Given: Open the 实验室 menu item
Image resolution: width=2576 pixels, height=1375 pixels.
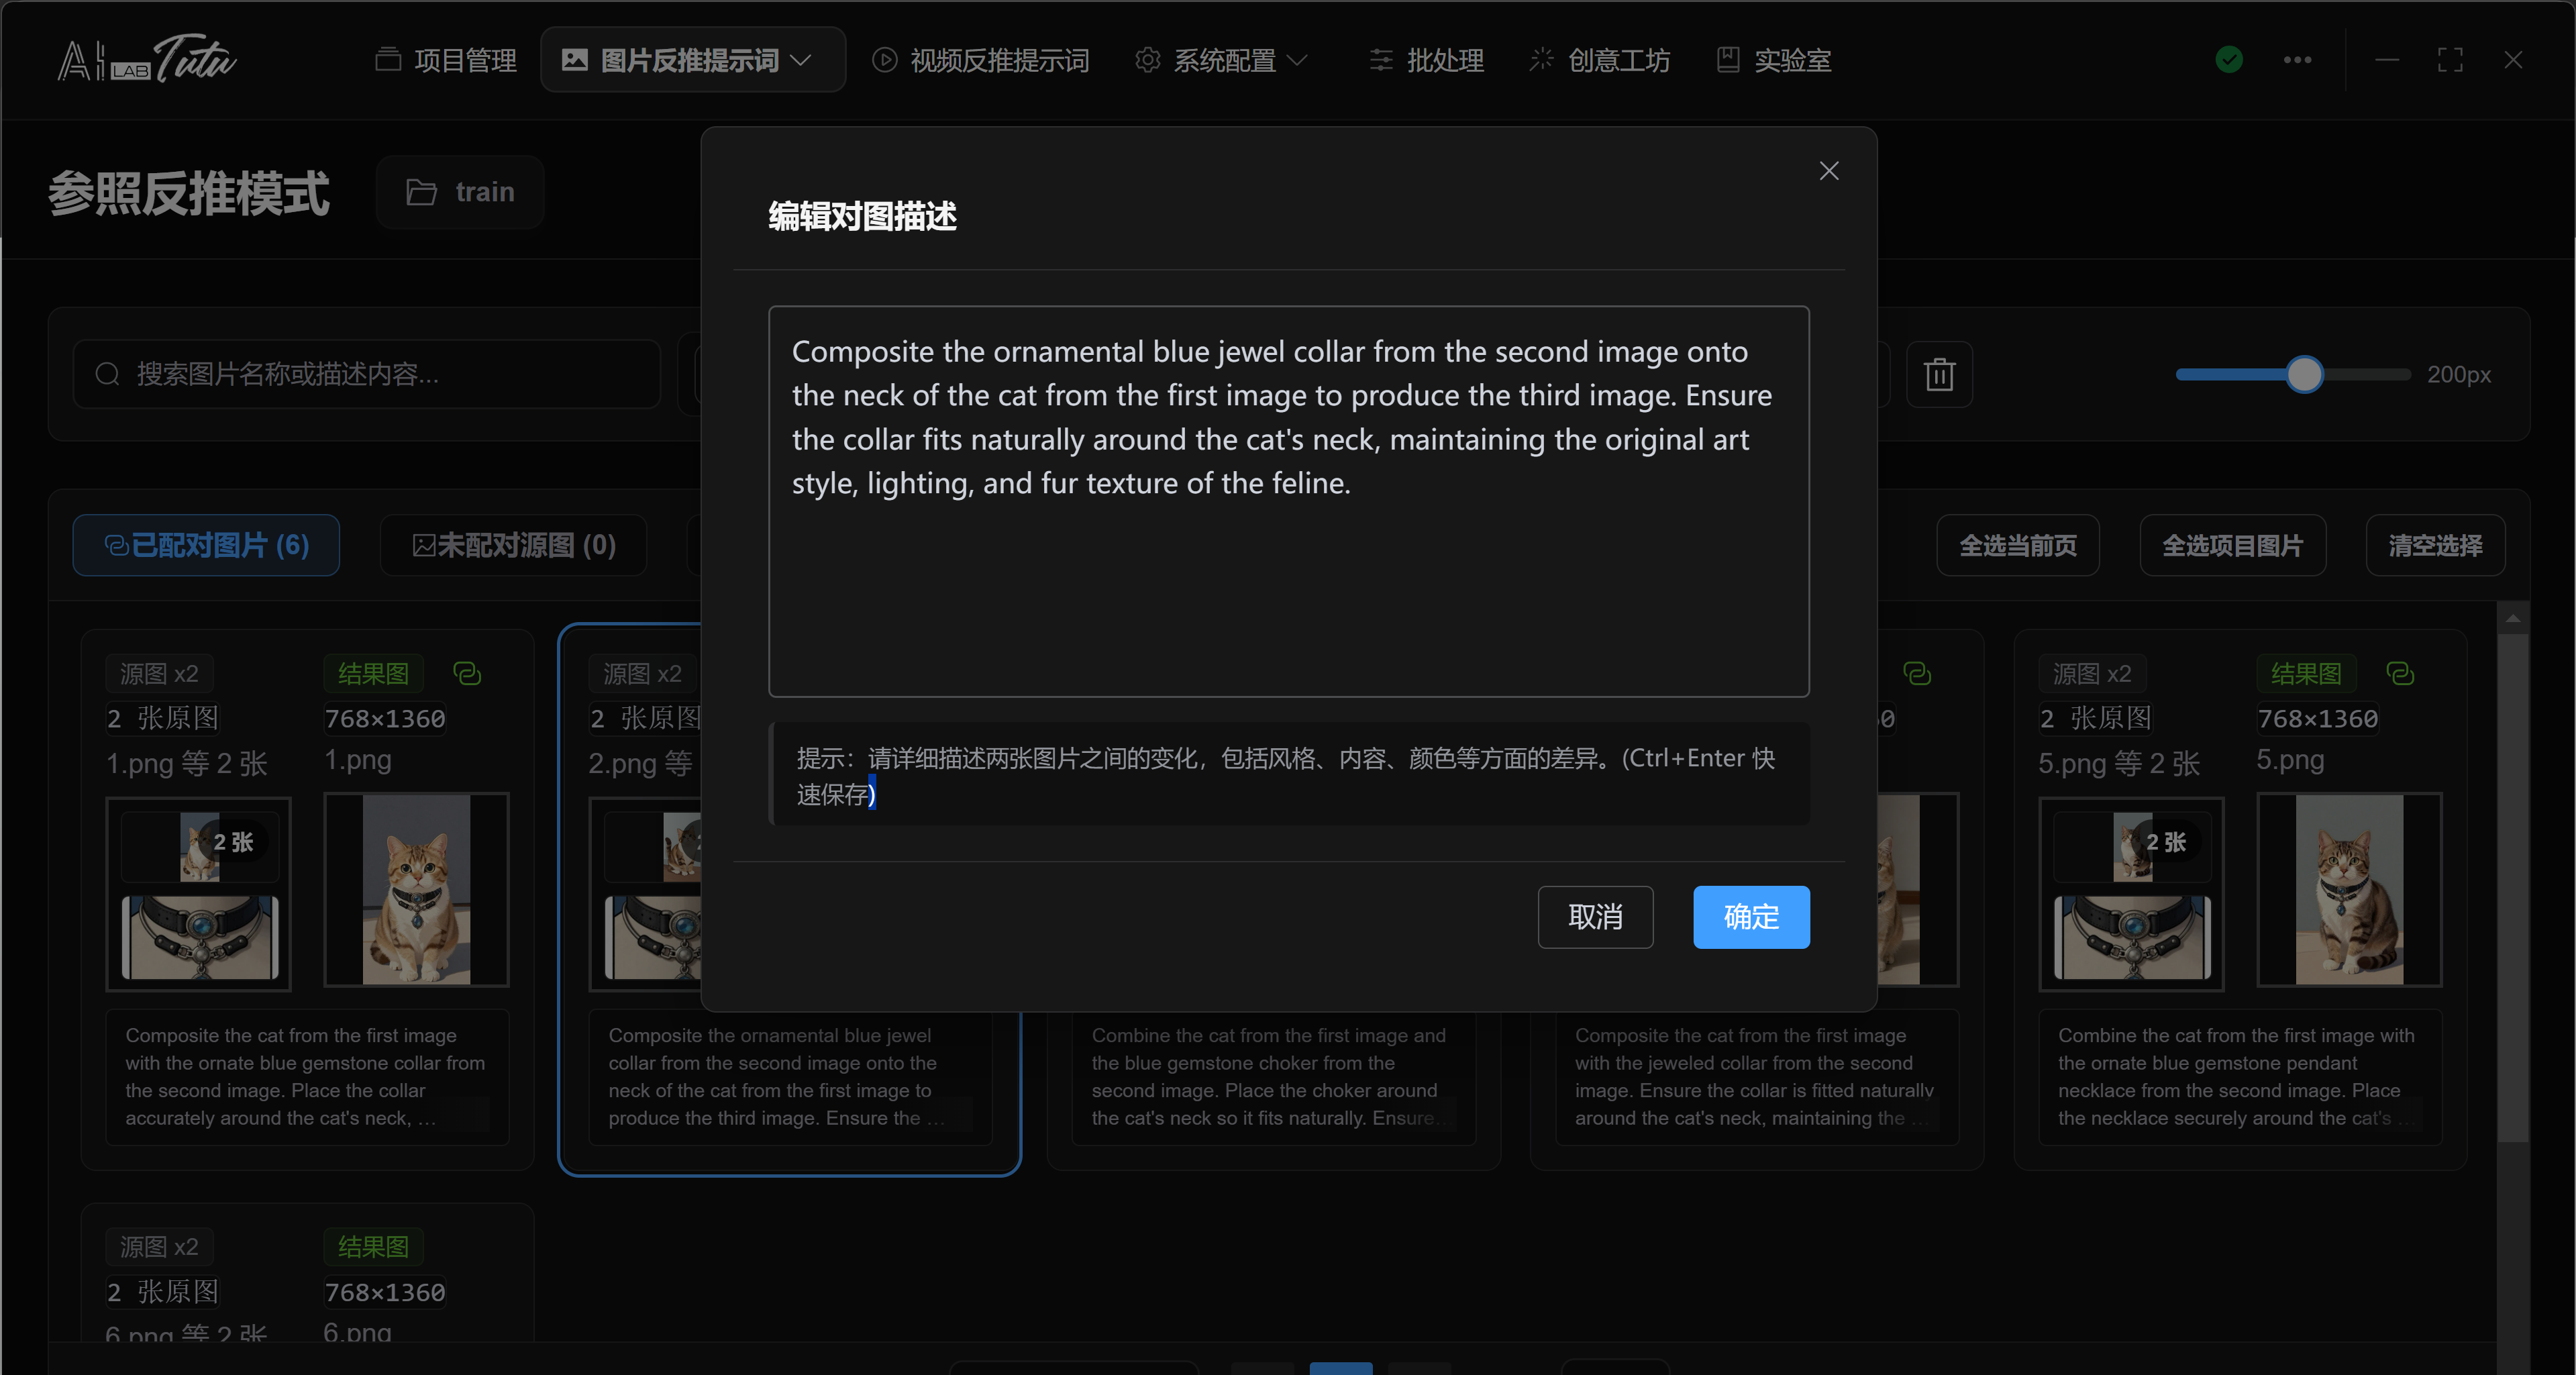Looking at the screenshot, I should coord(1774,60).
